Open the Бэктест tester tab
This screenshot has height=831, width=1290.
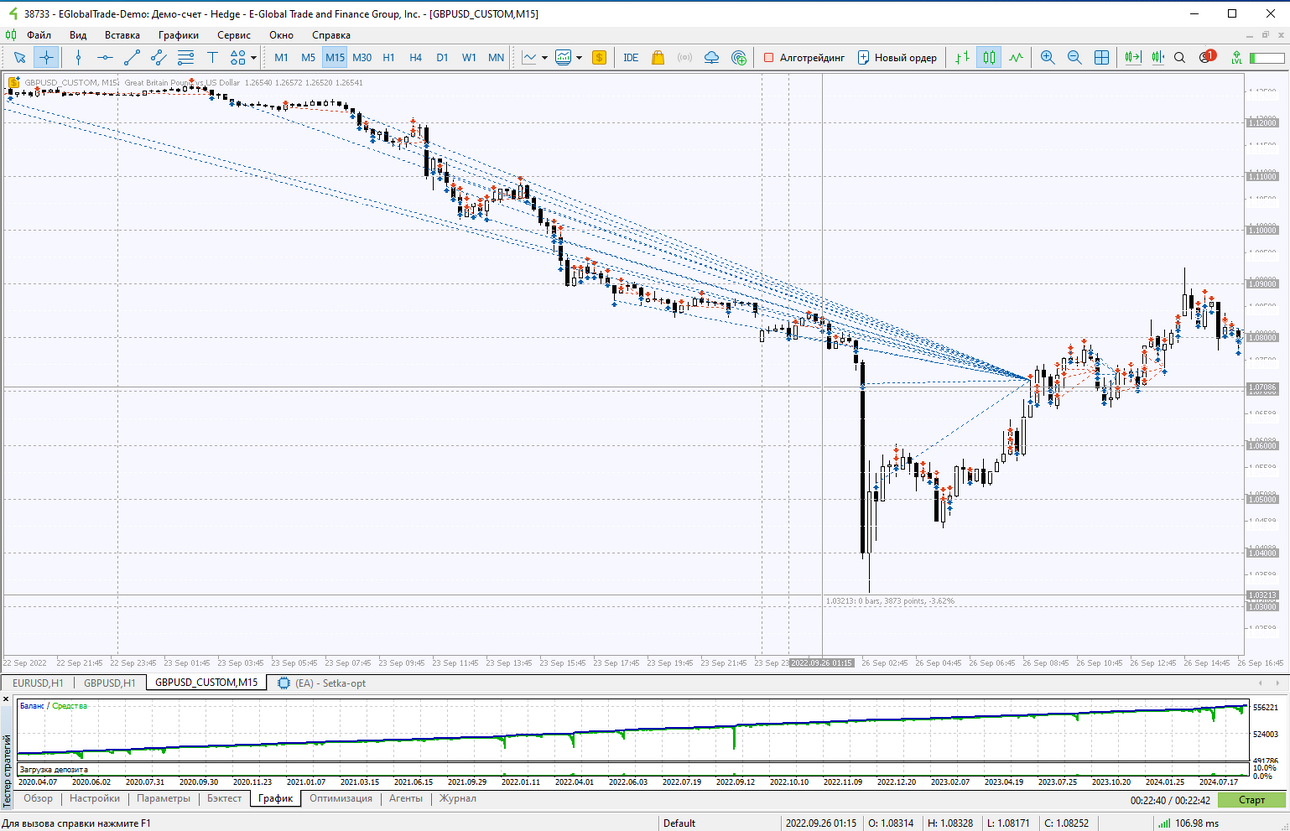[x=225, y=799]
